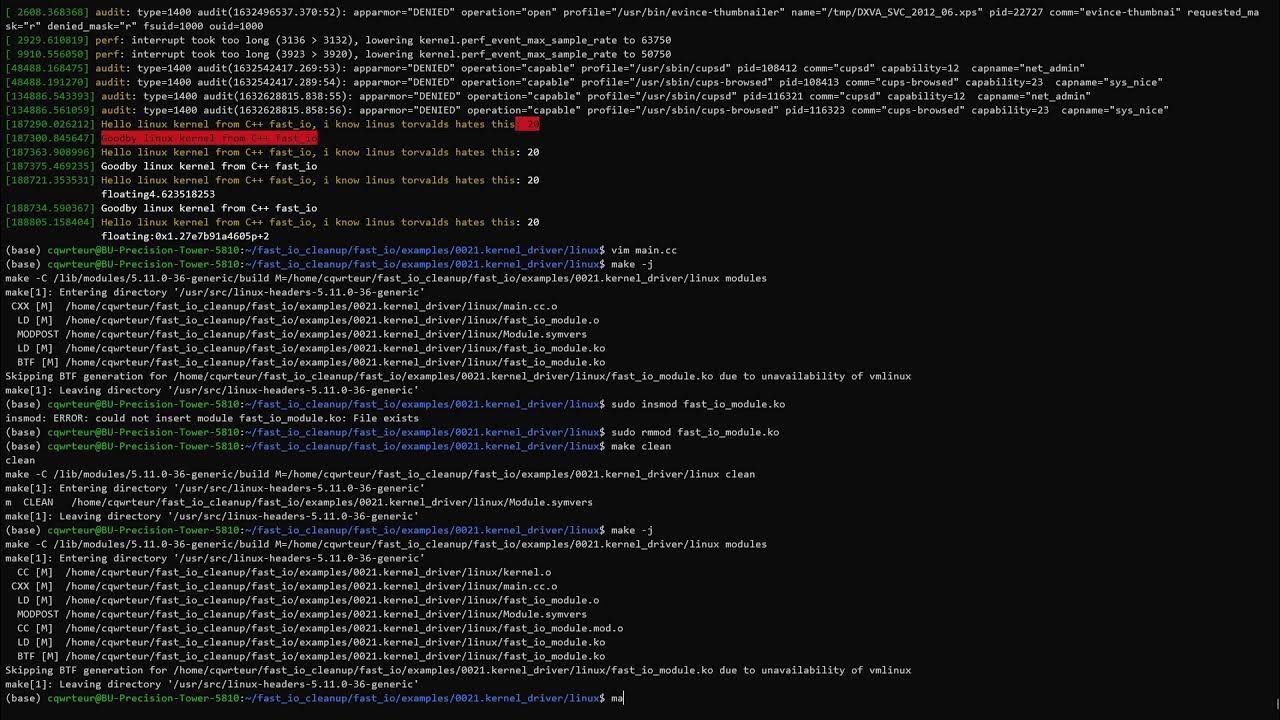
Task: Click the timestamp [188805.158404]
Action: point(50,222)
